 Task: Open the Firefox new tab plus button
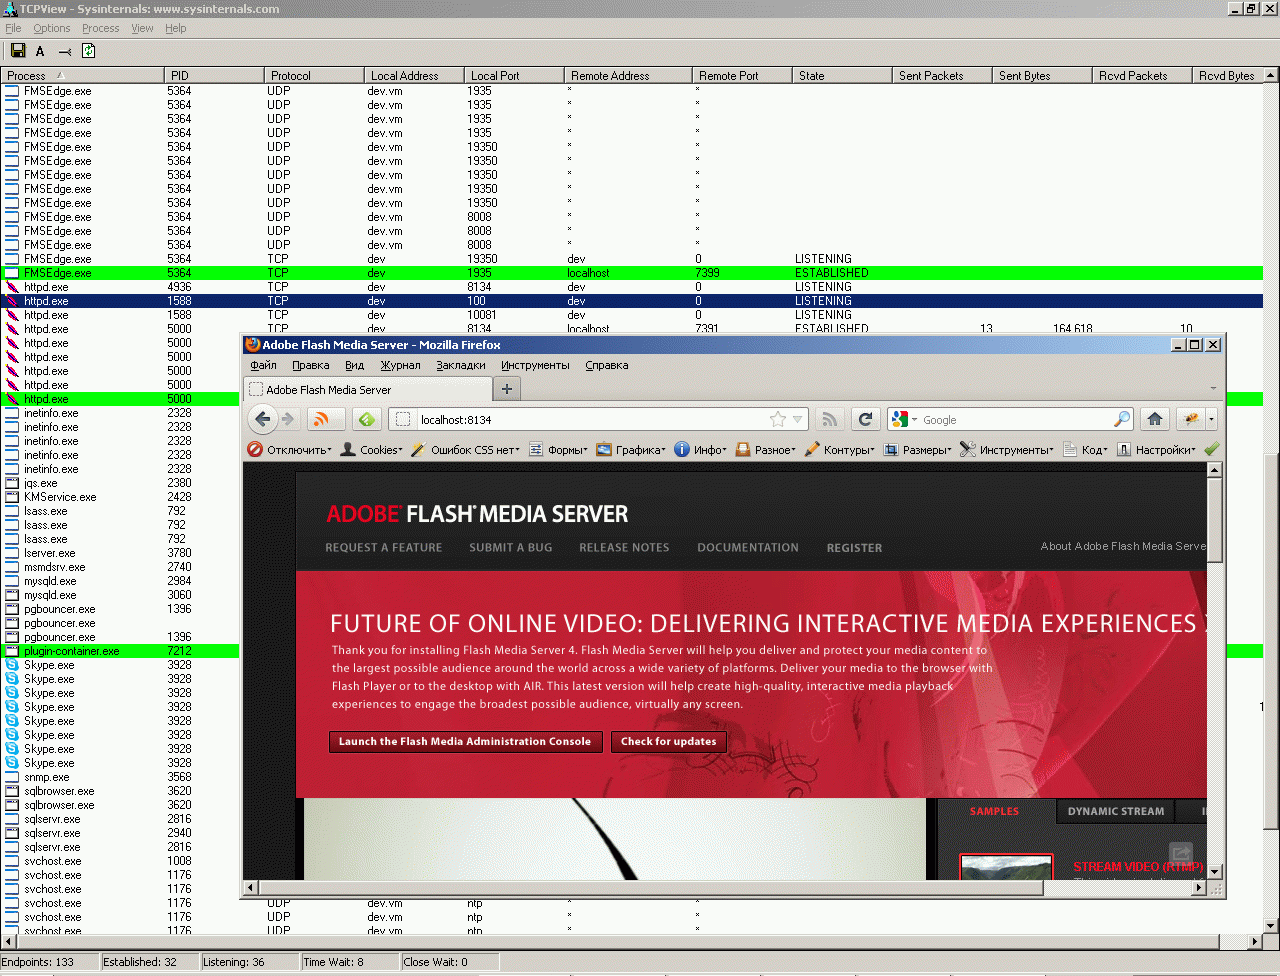tap(506, 389)
